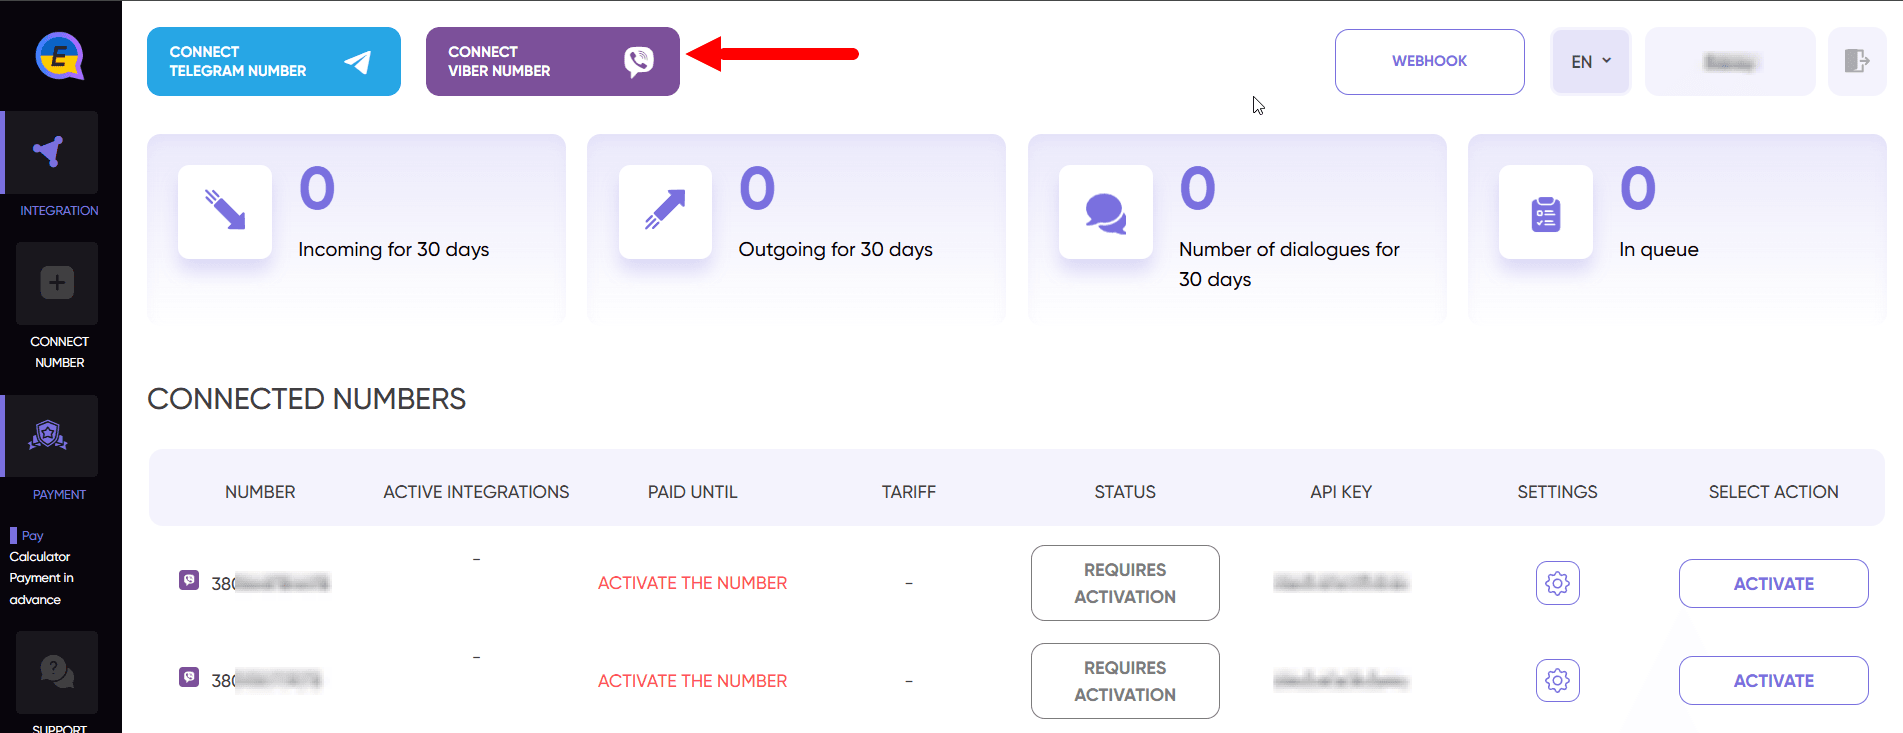Click the In queue clipboard icon
Screen dimensions: 1903x733
point(1546,212)
